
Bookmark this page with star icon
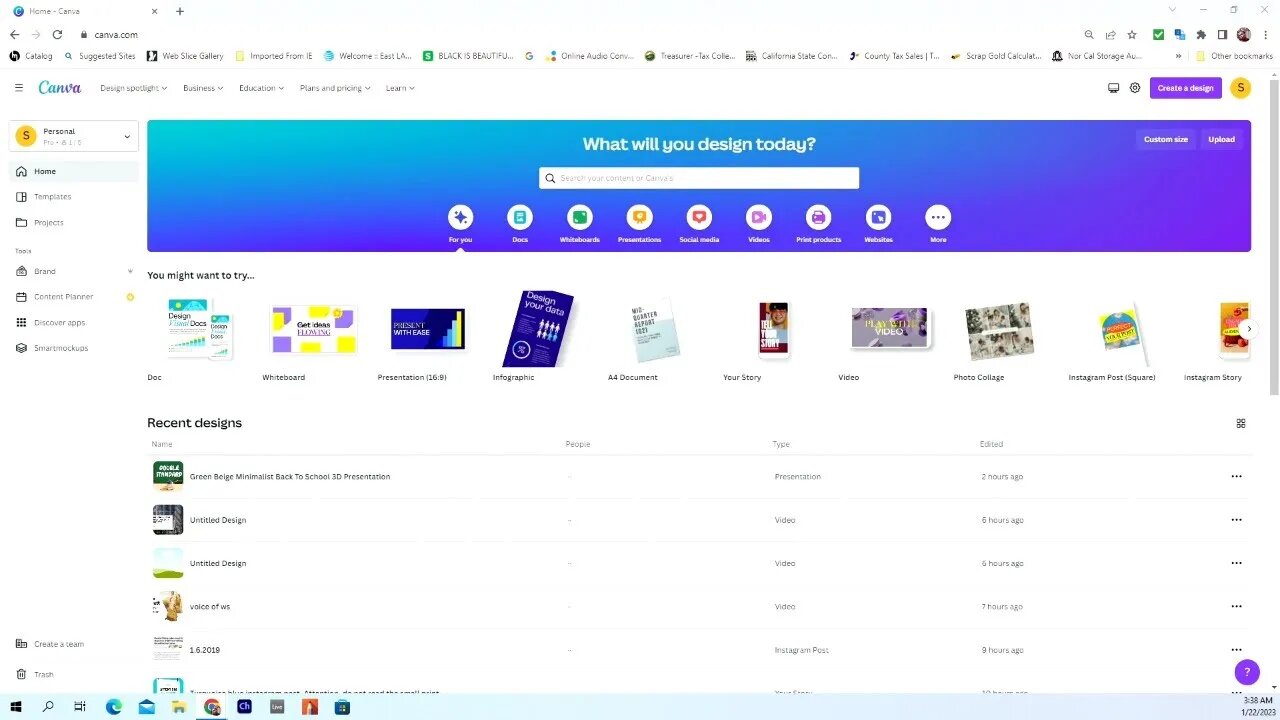click(1132, 34)
